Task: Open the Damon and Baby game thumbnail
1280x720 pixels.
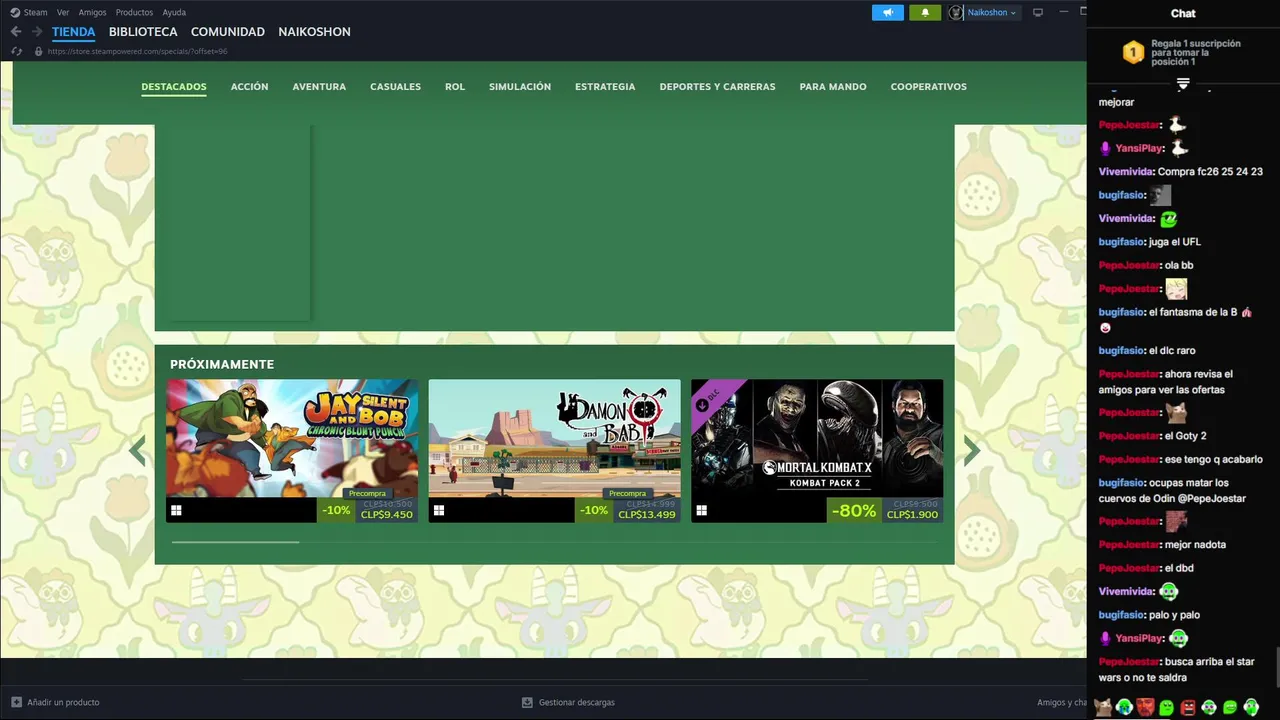Action: click(x=554, y=438)
